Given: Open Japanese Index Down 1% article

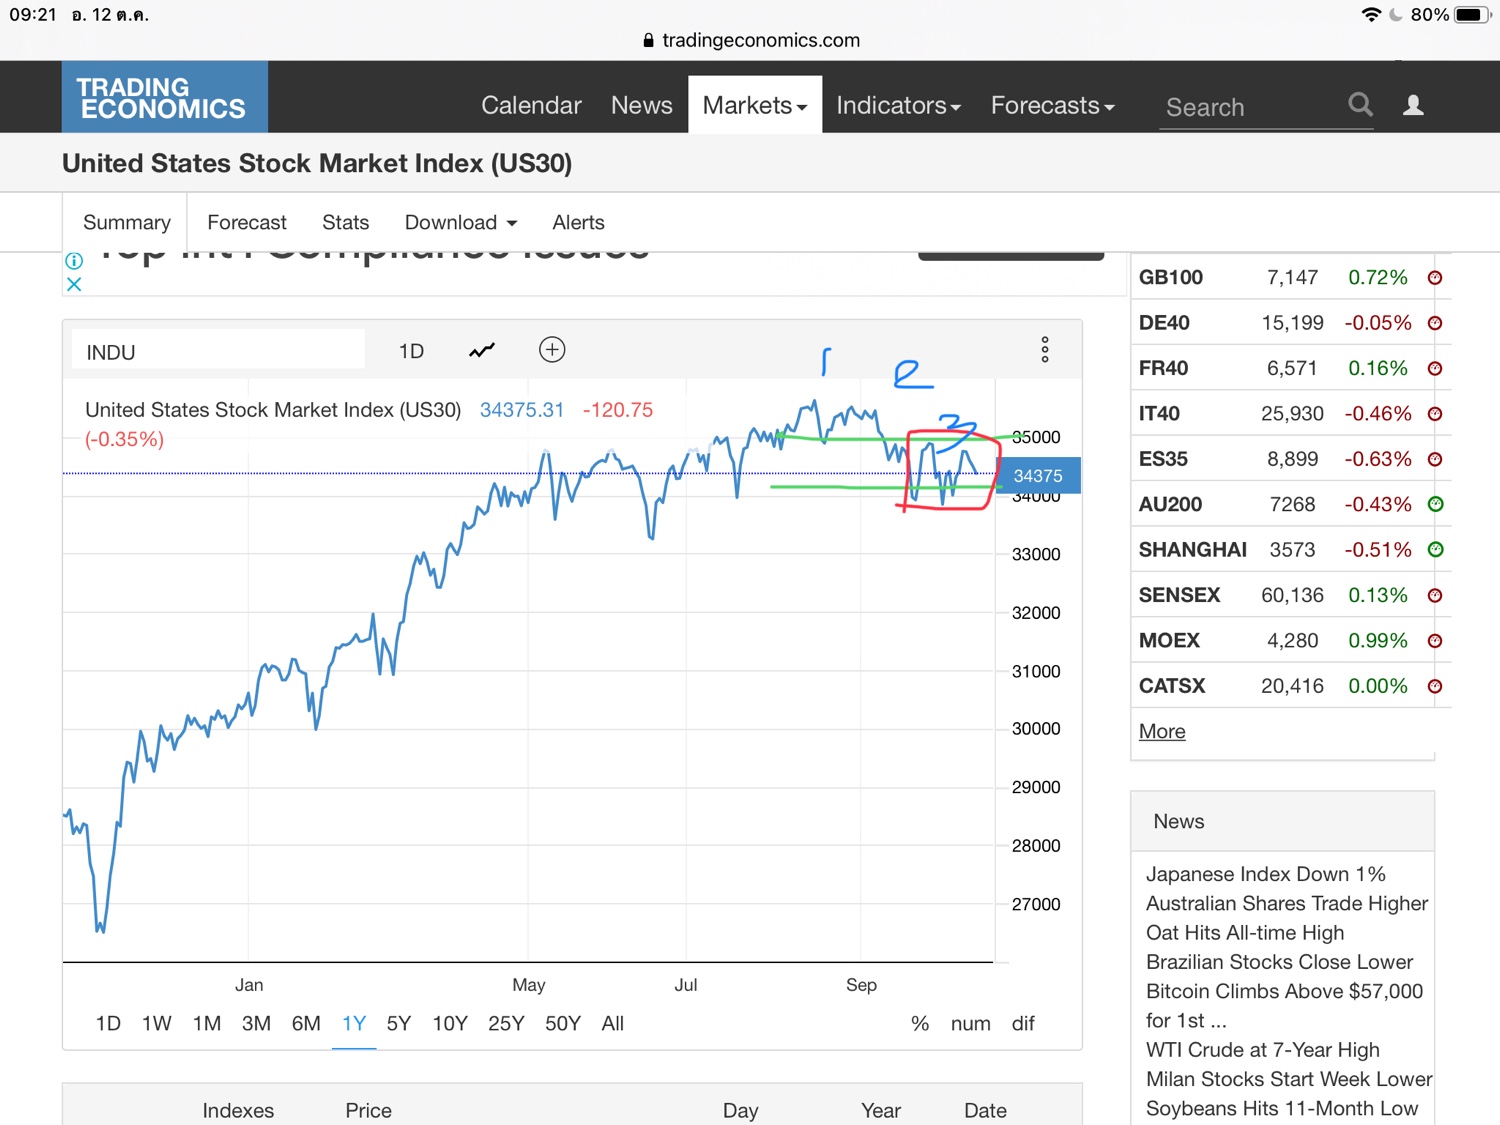Looking at the screenshot, I should point(1266,874).
